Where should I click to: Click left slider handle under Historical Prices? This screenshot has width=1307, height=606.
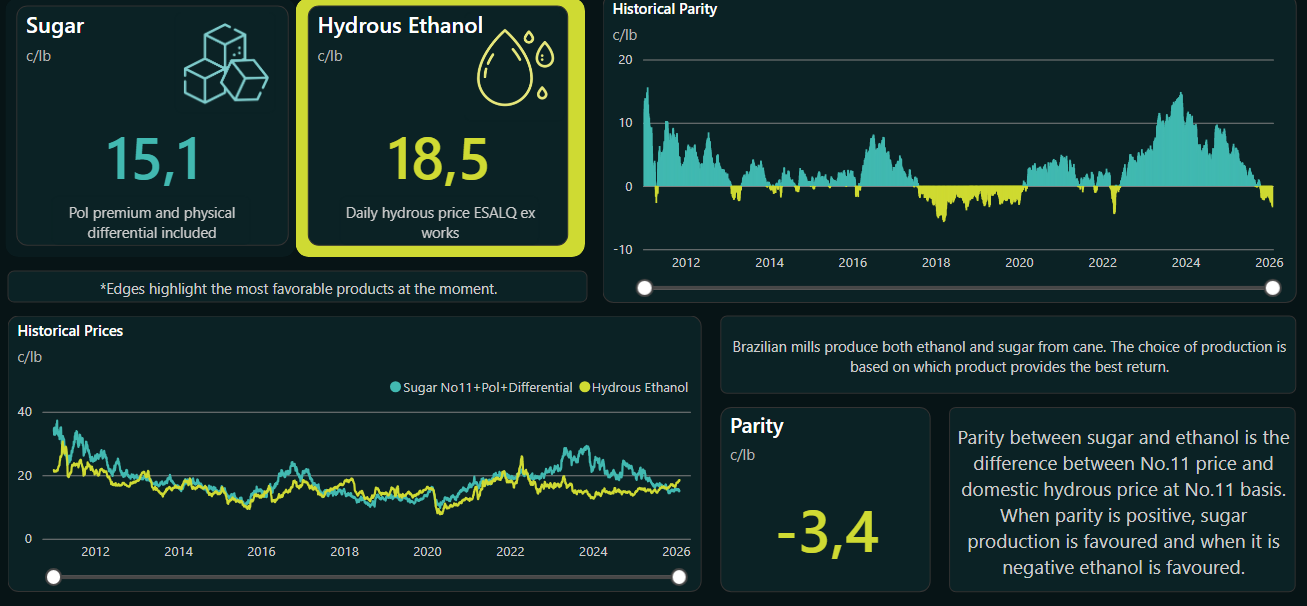54,577
